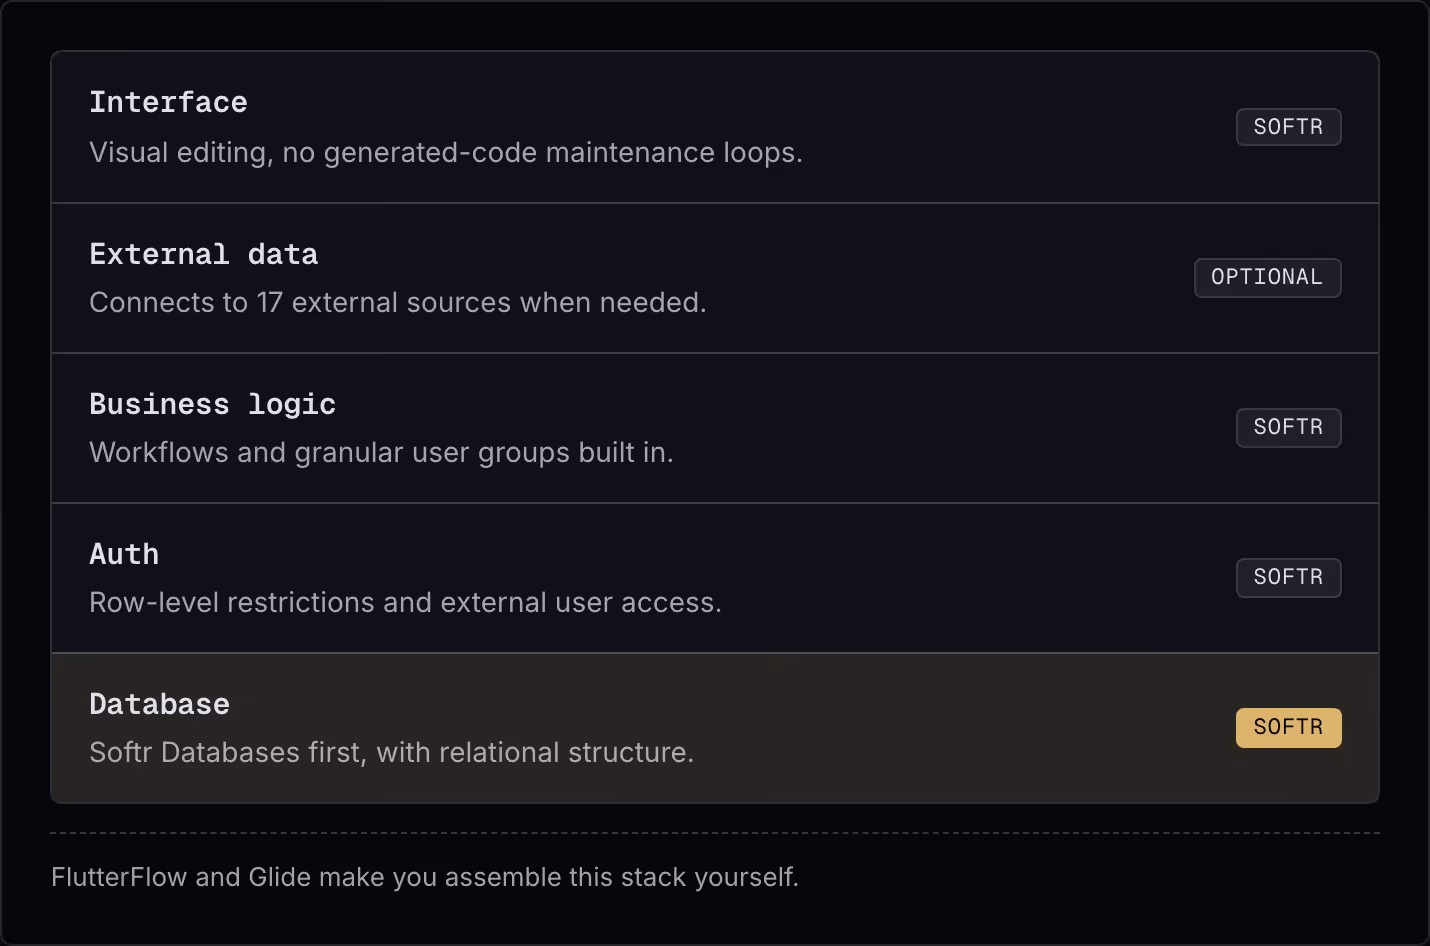Click "Softr Databases first, with relational structure."

coord(391,752)
